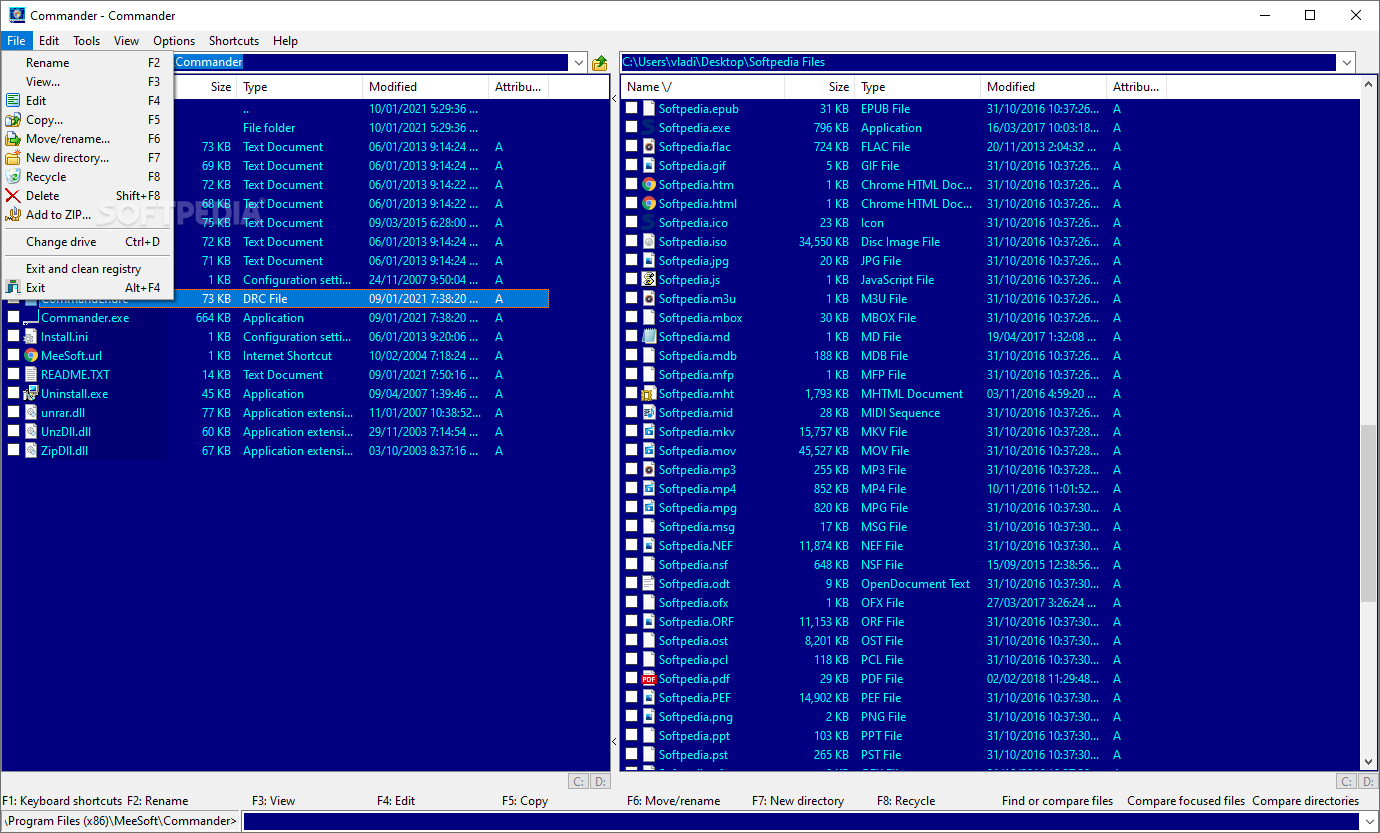1380x833 pixels.
Task: Sort right panel by Name column
Action: tap(702, 87)
